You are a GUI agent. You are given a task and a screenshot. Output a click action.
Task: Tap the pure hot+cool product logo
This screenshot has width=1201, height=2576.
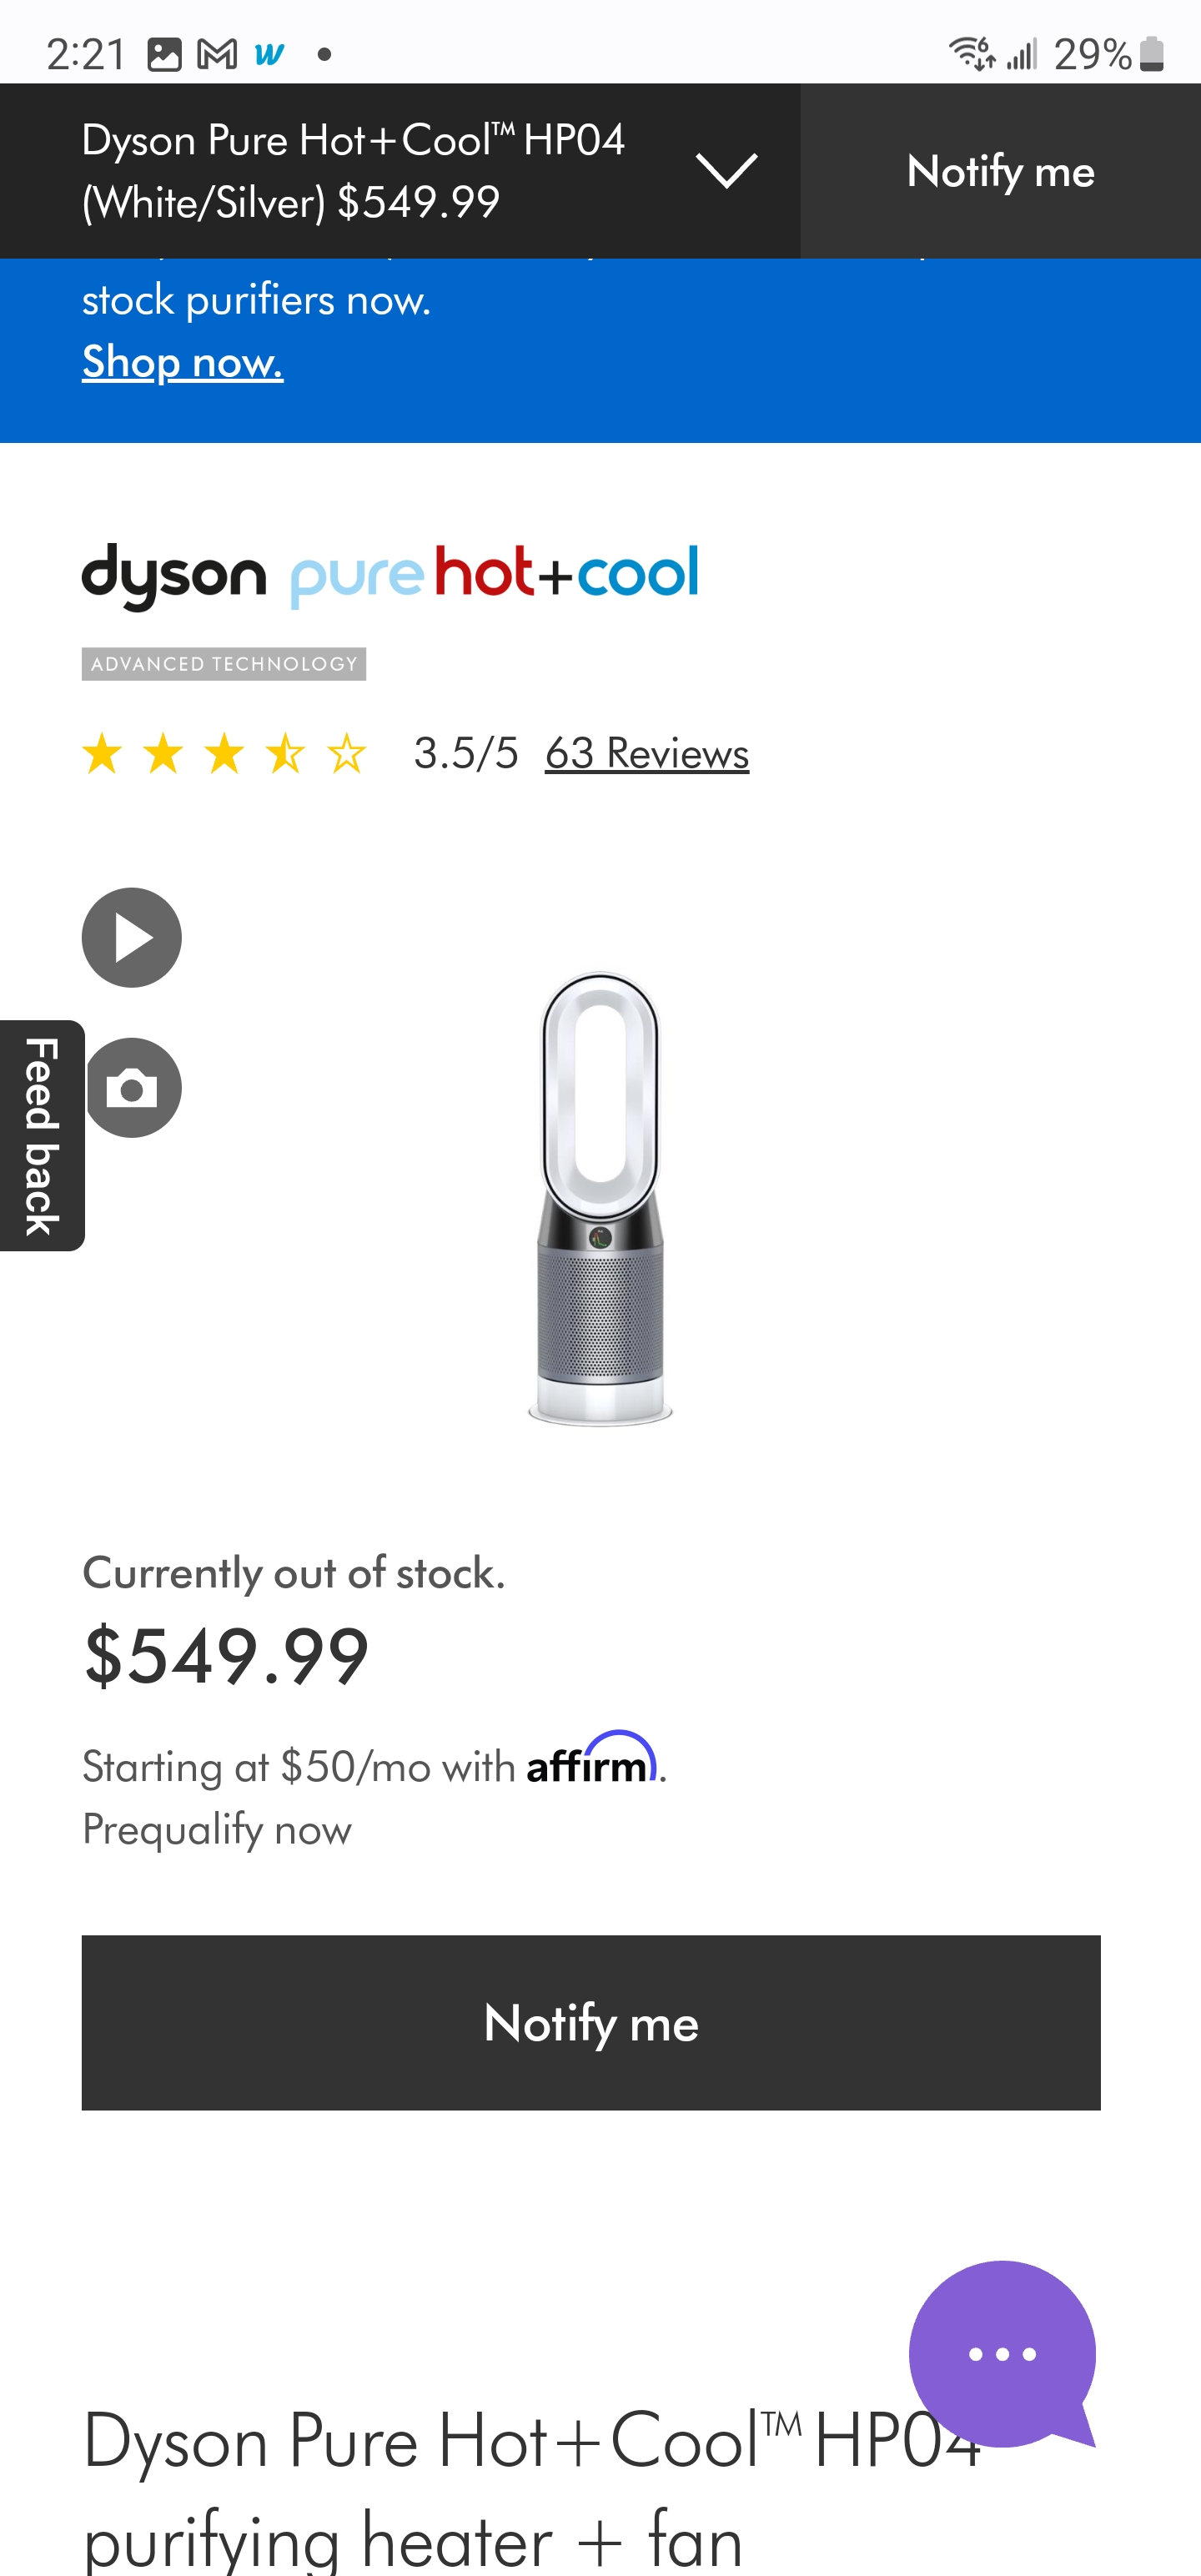pyautogui.click(x=494, y=576)
